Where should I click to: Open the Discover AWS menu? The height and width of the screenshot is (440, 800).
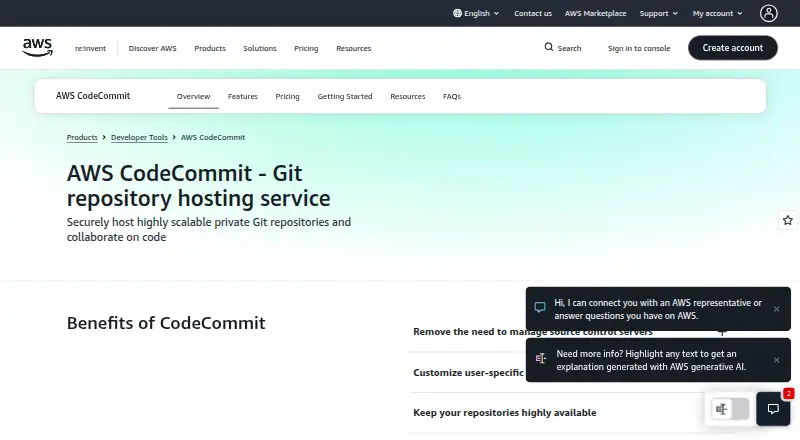[153, 48]
